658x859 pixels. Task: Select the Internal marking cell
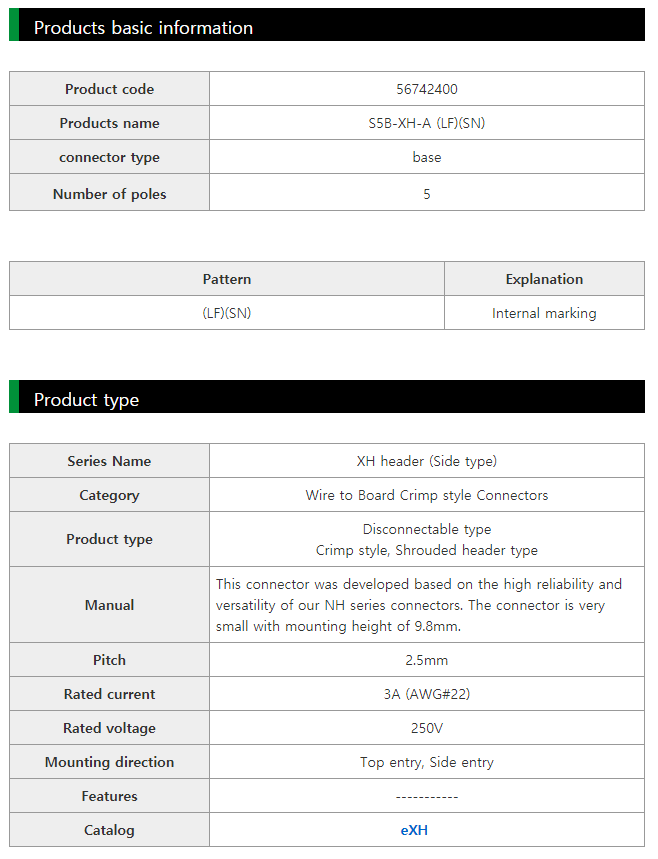click(x=544, y=313)
